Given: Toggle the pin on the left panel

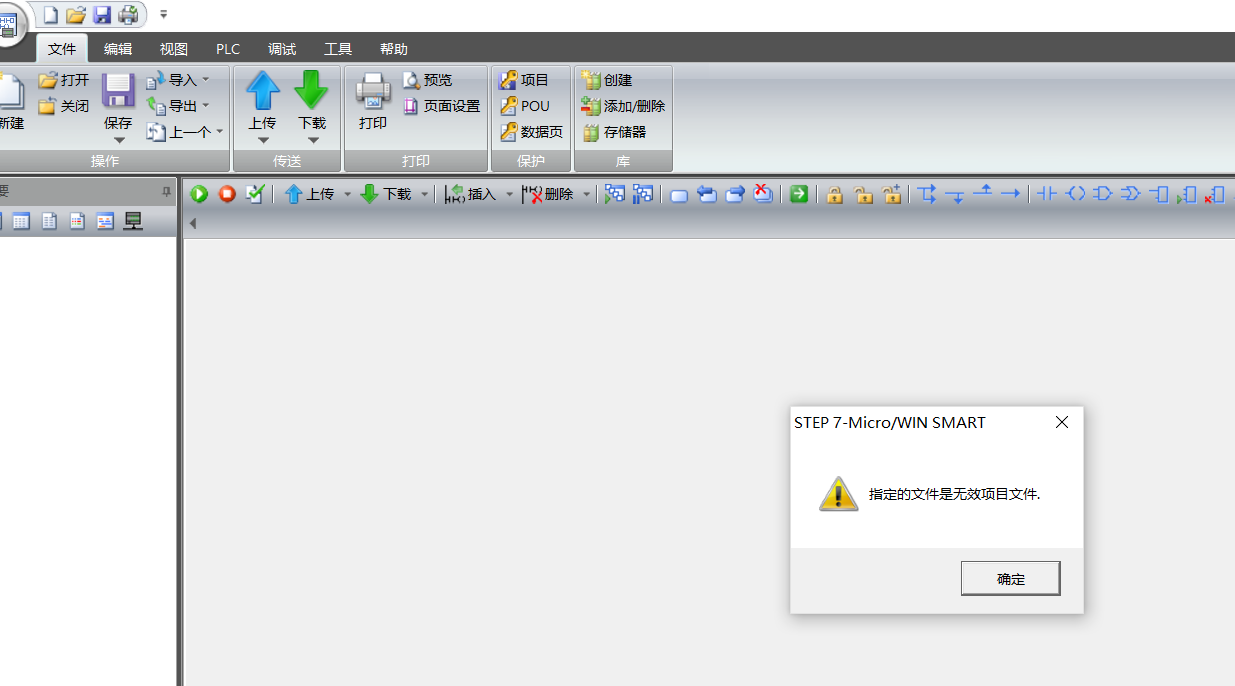Looking at the screenshot, I should [x=166, y=192].
